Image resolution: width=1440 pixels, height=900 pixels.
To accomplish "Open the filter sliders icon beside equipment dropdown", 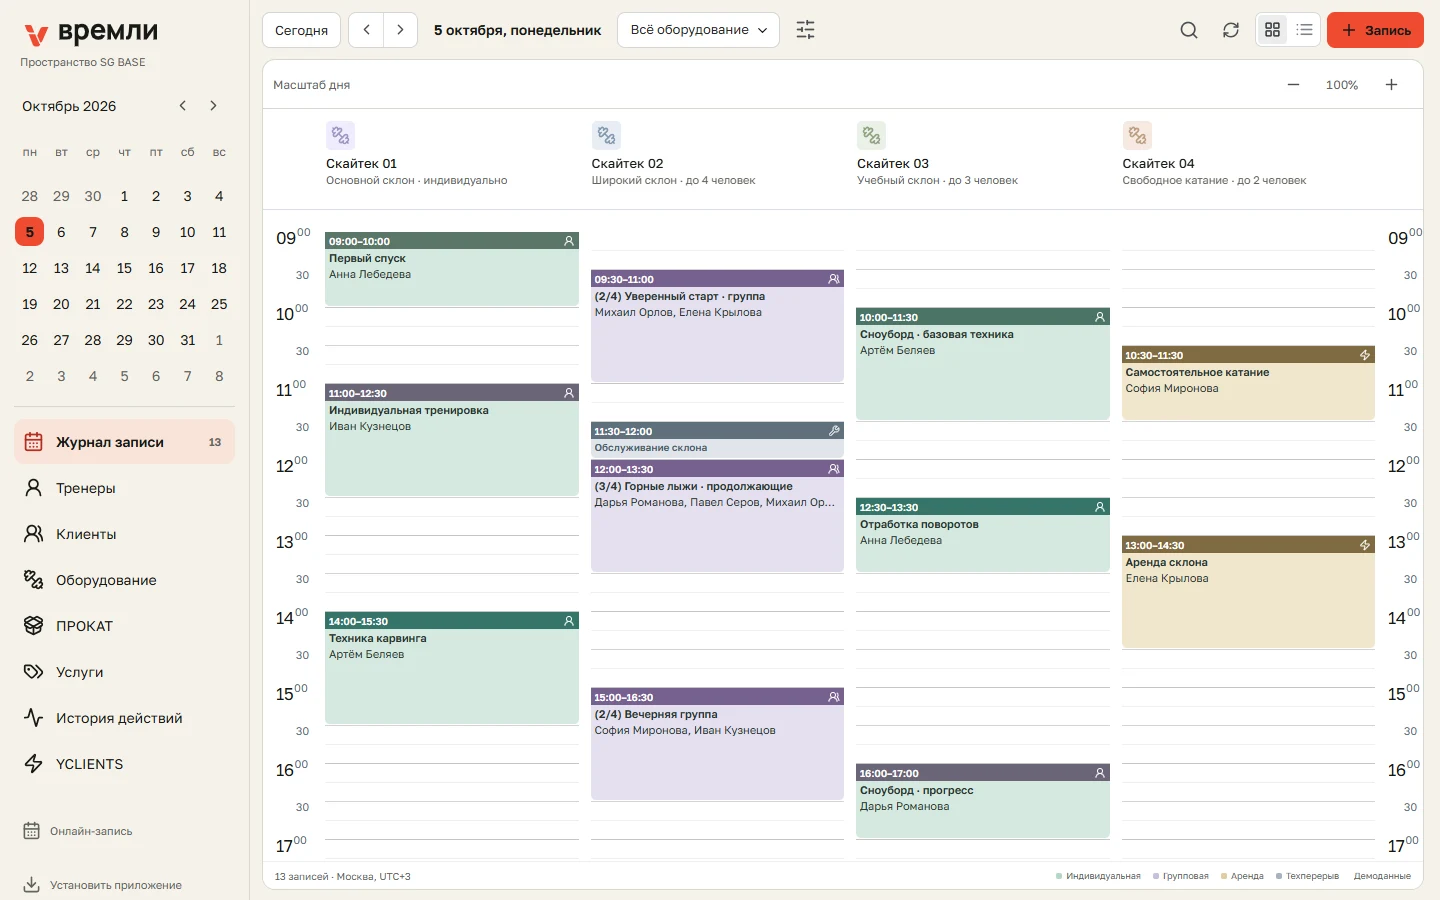I will click(805, 30).
